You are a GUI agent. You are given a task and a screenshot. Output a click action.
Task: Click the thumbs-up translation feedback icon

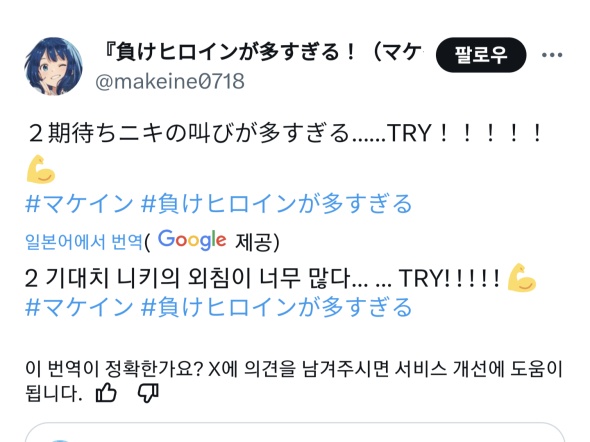tap(106, 393)
